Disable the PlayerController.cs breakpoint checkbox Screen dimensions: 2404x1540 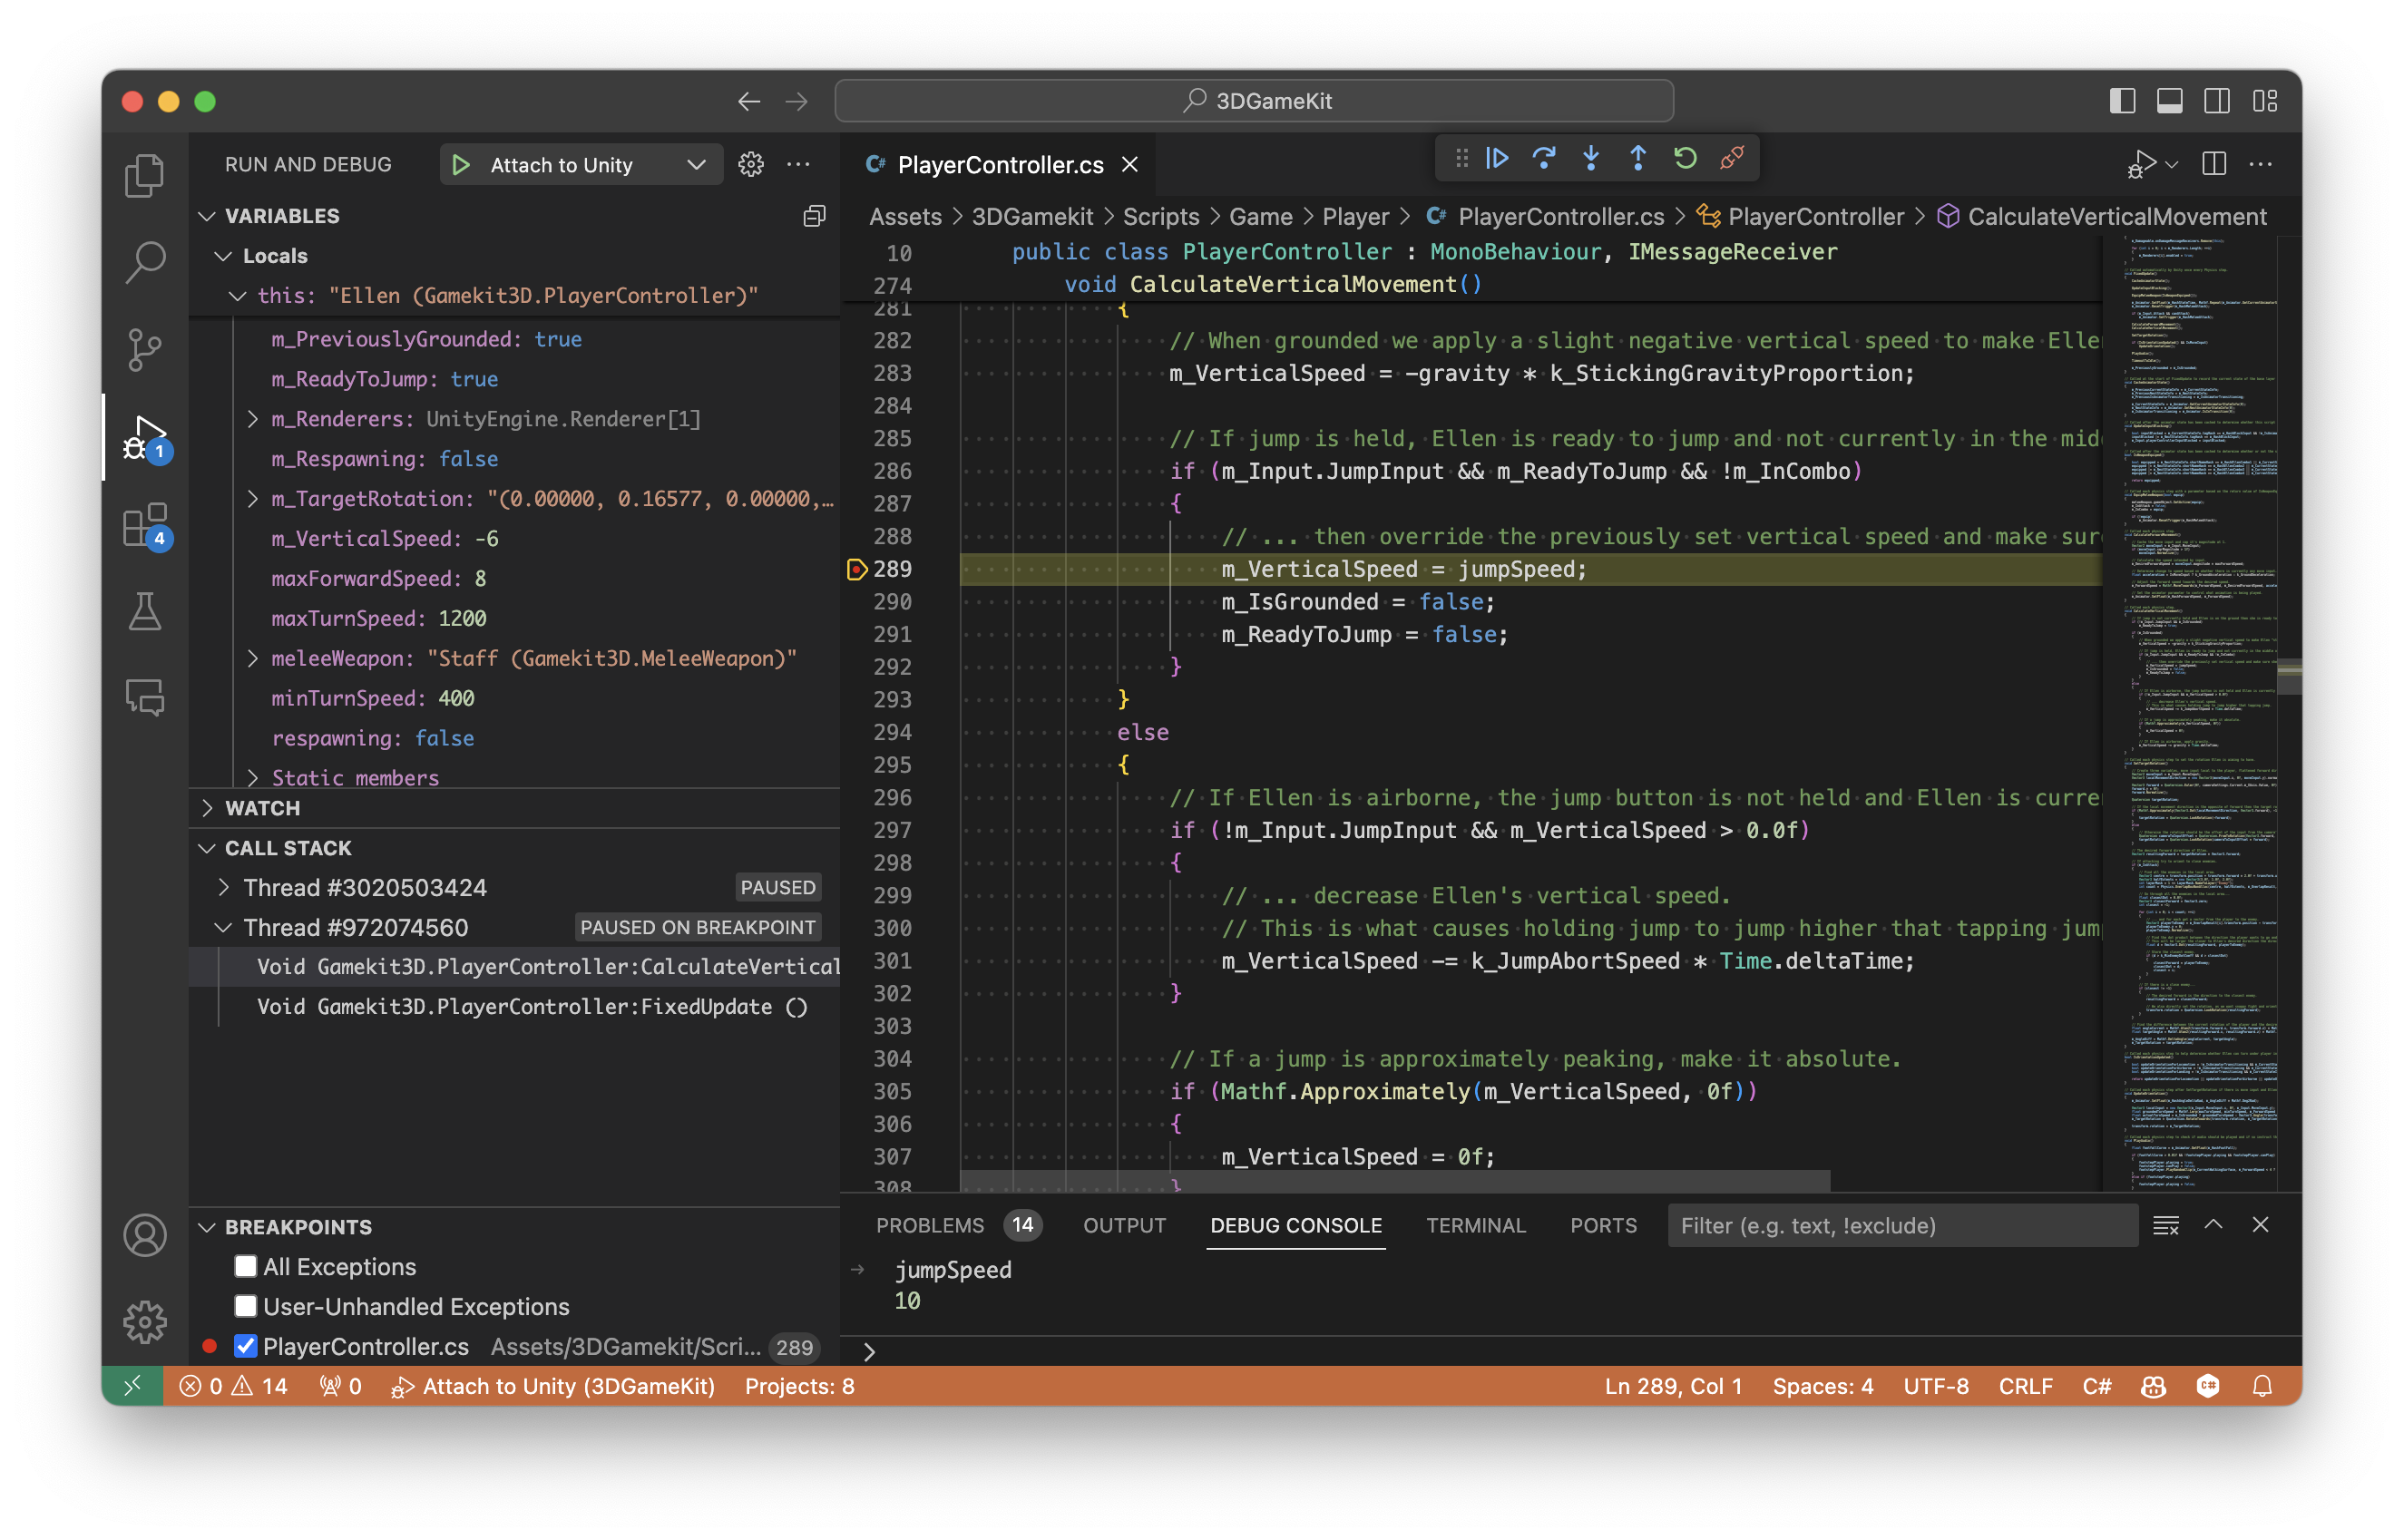coord(245,1346)
